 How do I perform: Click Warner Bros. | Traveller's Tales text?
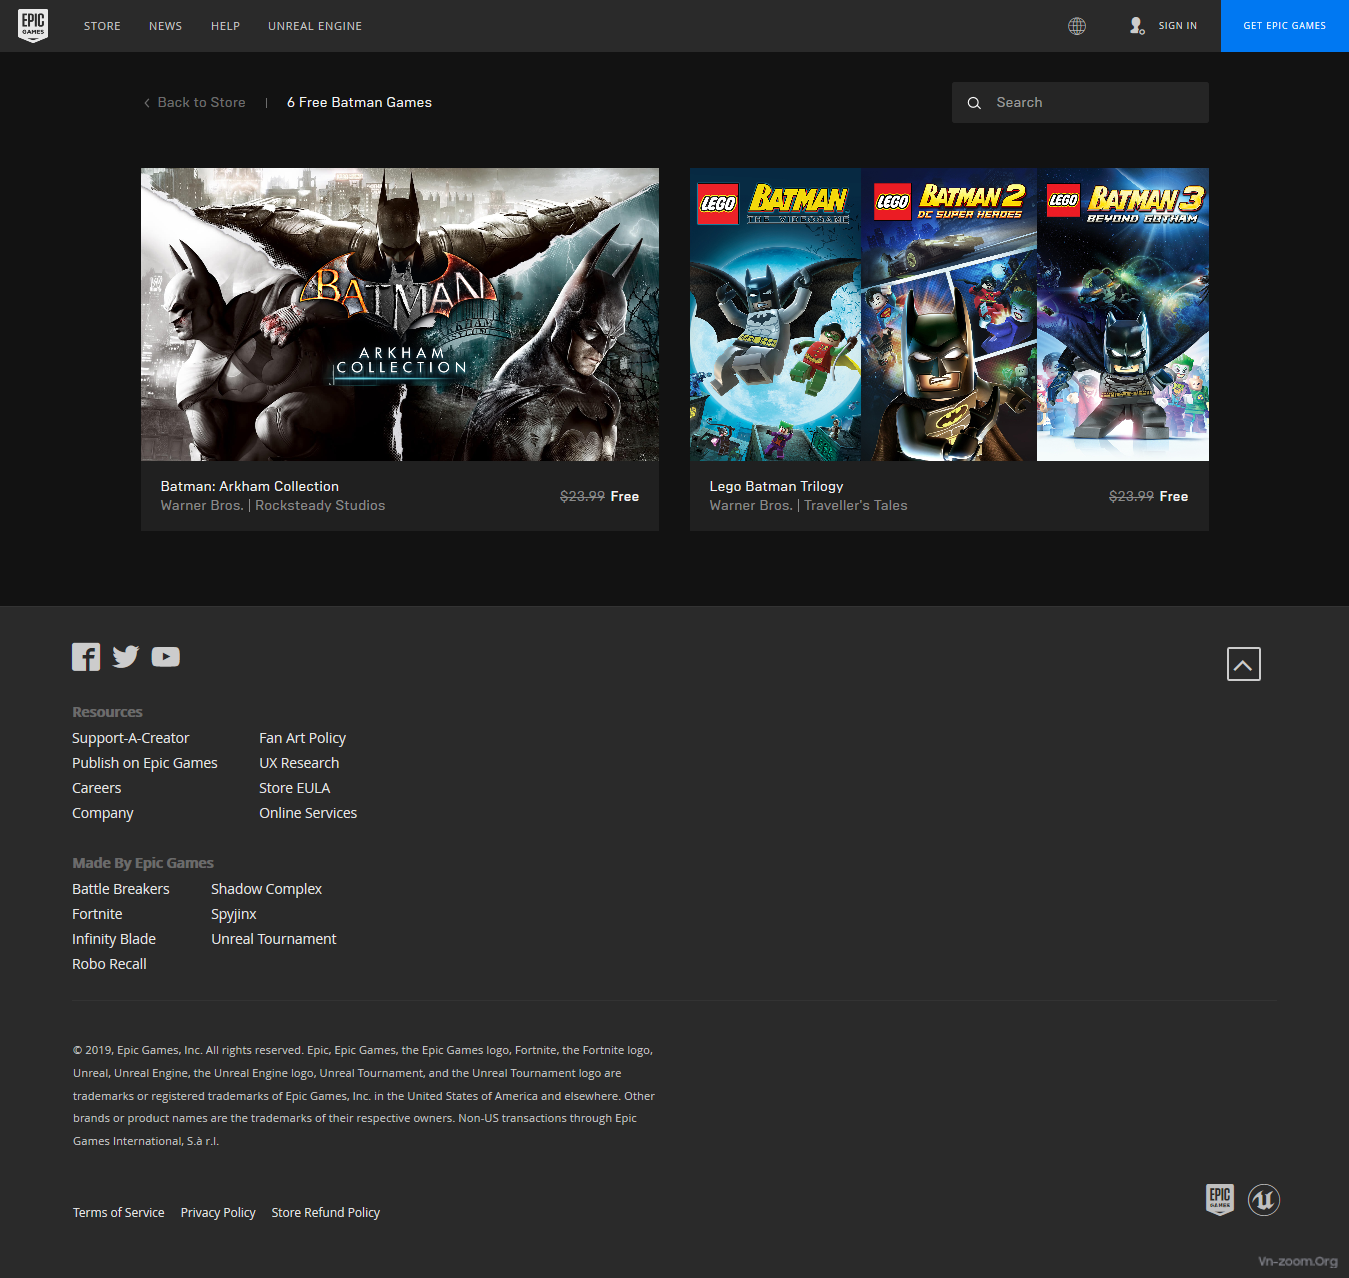[x=808, y=506]
